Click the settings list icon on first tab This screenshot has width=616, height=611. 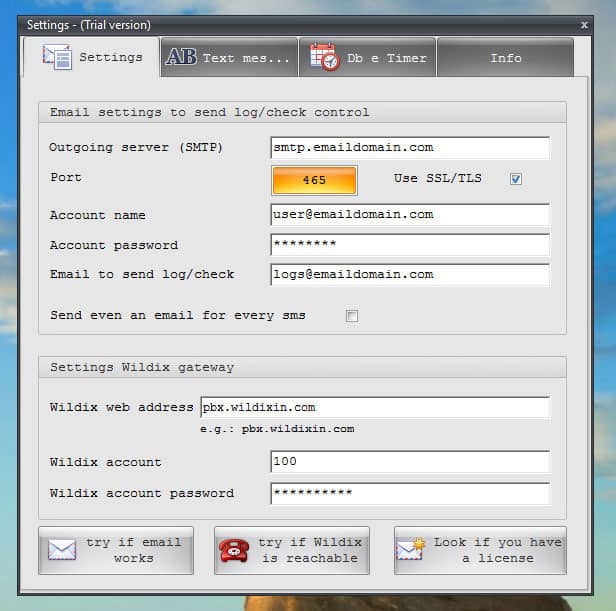pyautogui.click(x=57, y=57)
